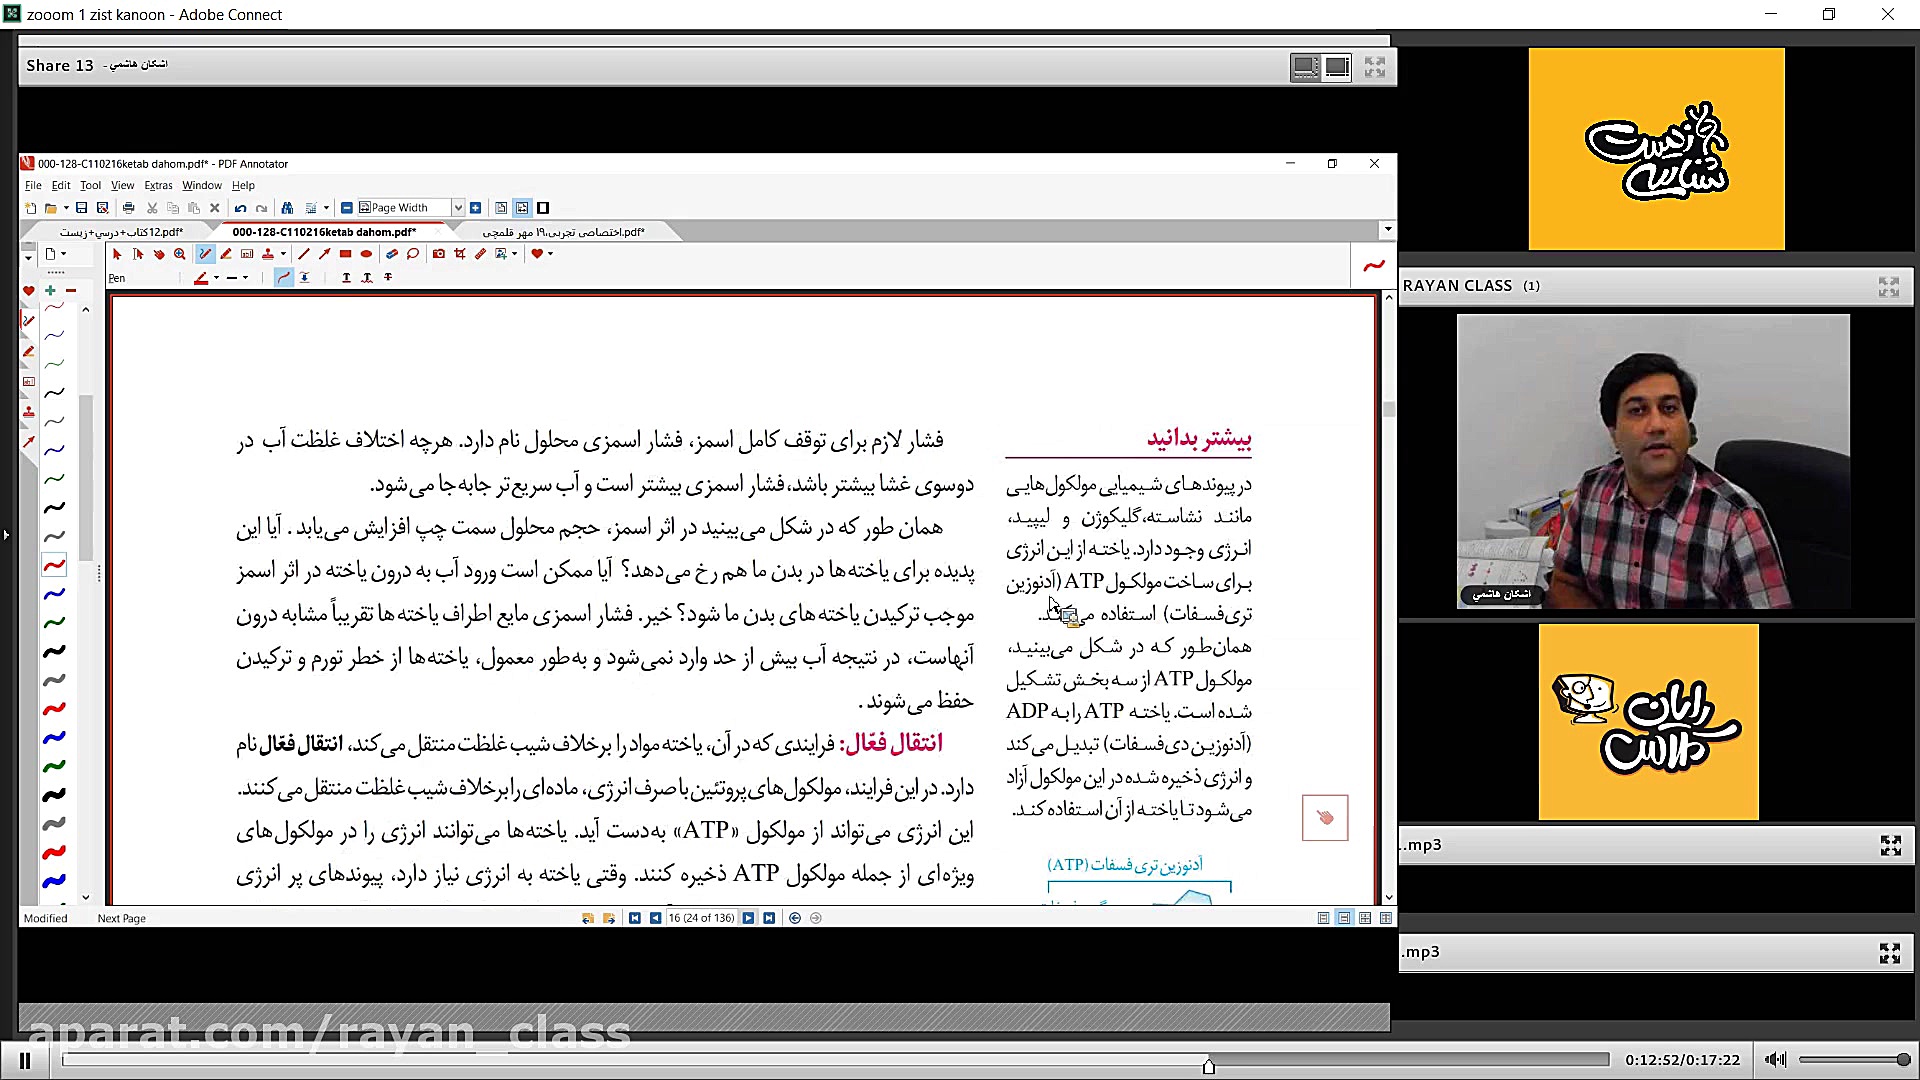This screenshot has width=1920, height=1080.
Task: Switch to اختصاصی تجربی PDF tab
Action: point(563,232)
